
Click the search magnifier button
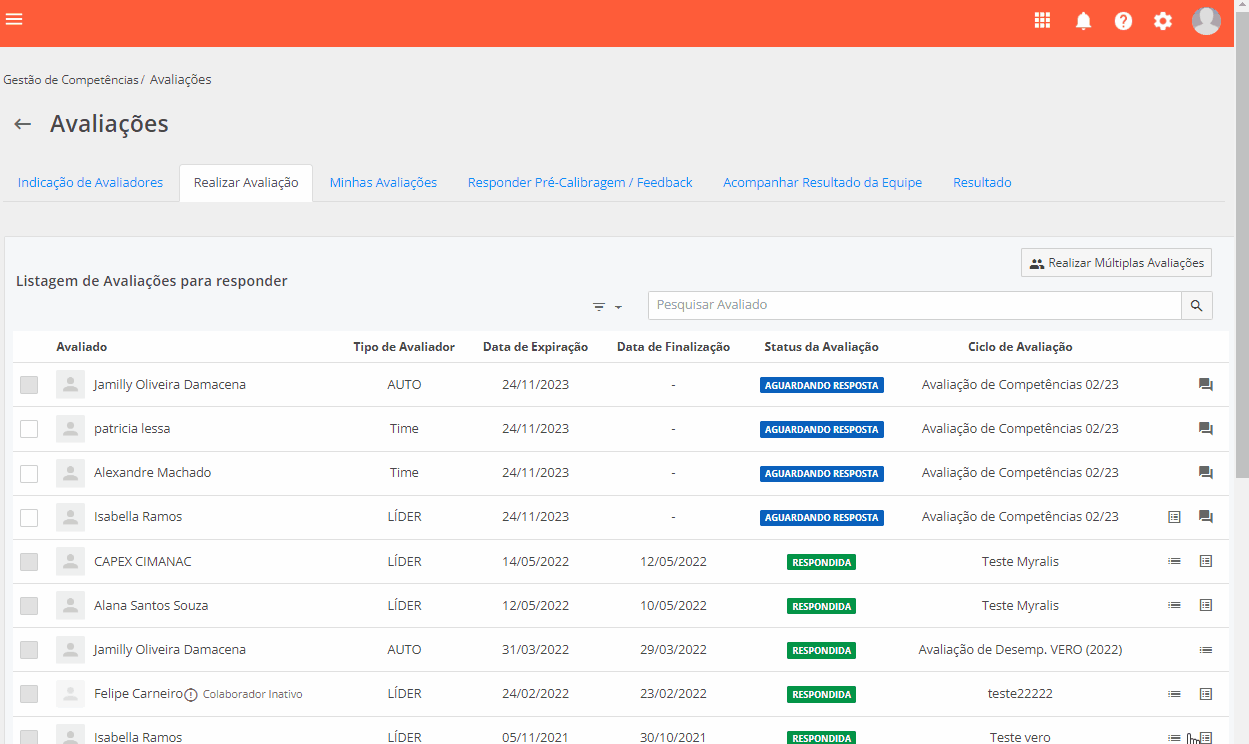coord(1196,306)
